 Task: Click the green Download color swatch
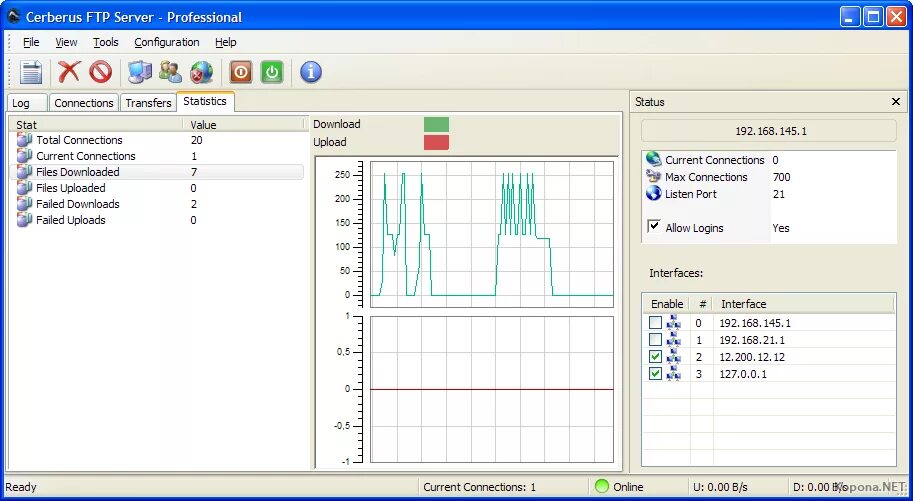[x=436, y=124]
